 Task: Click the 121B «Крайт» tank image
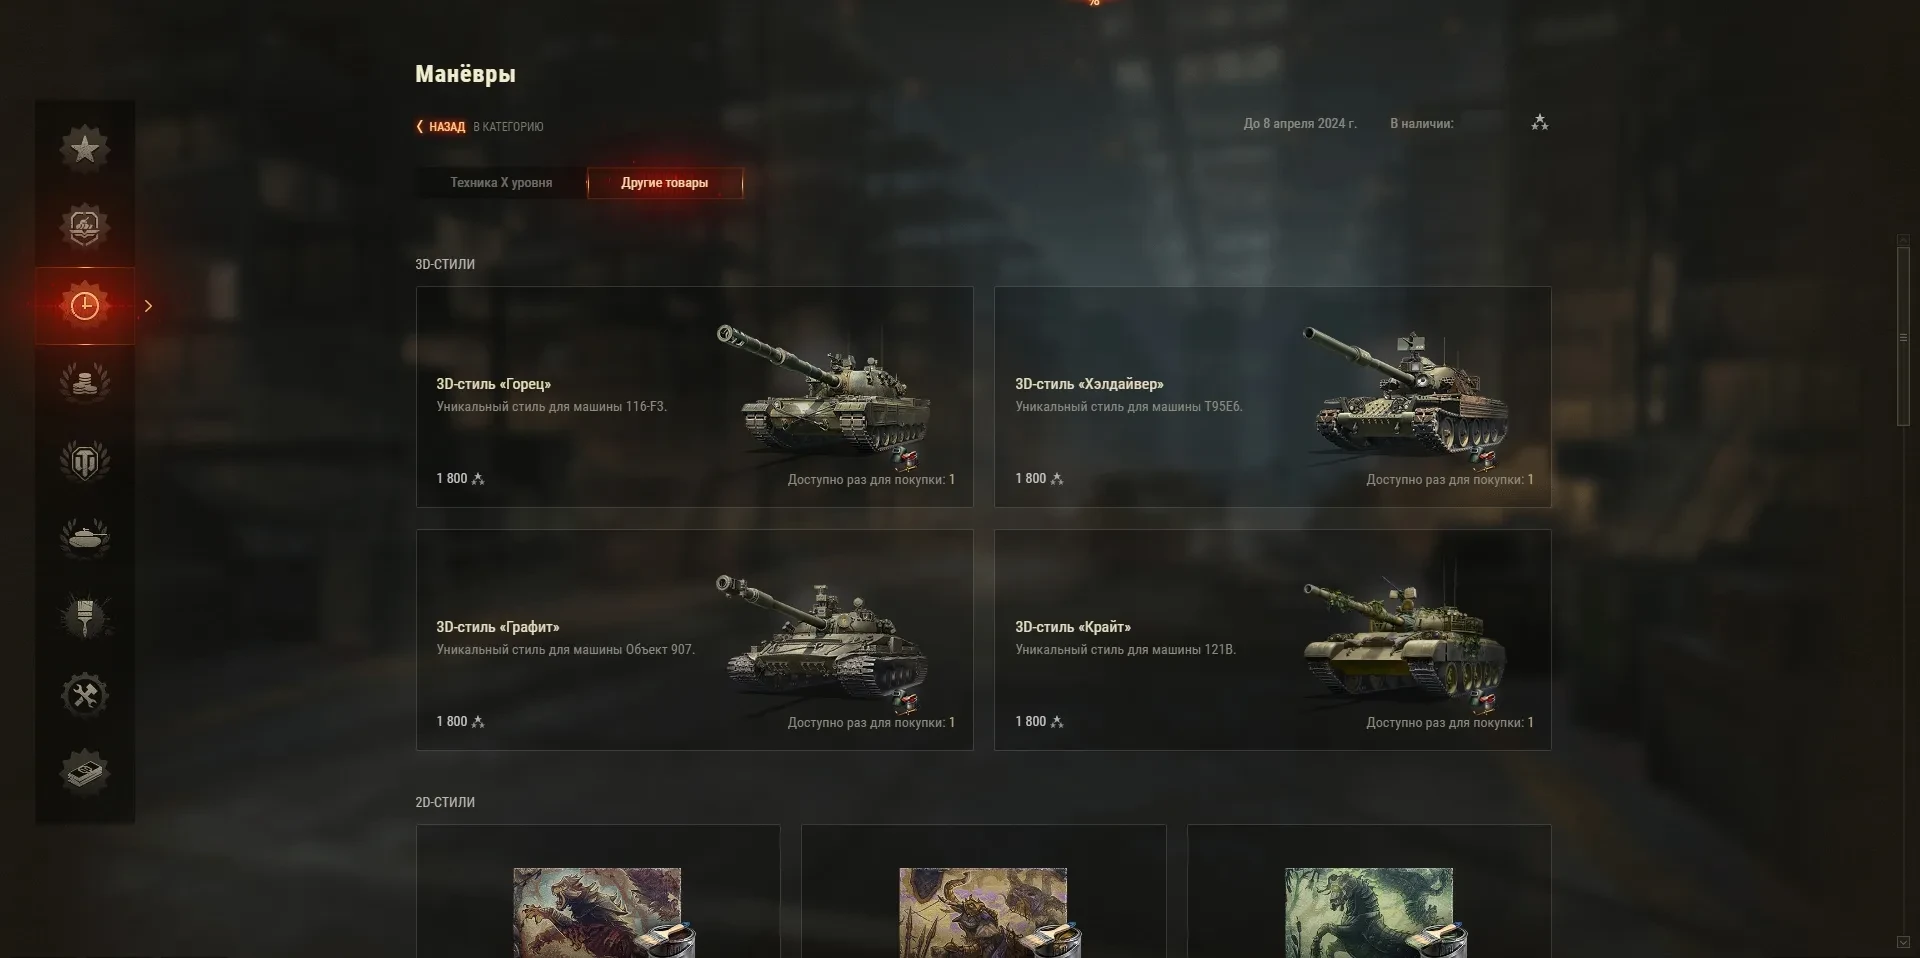[x=1405, y=640]
